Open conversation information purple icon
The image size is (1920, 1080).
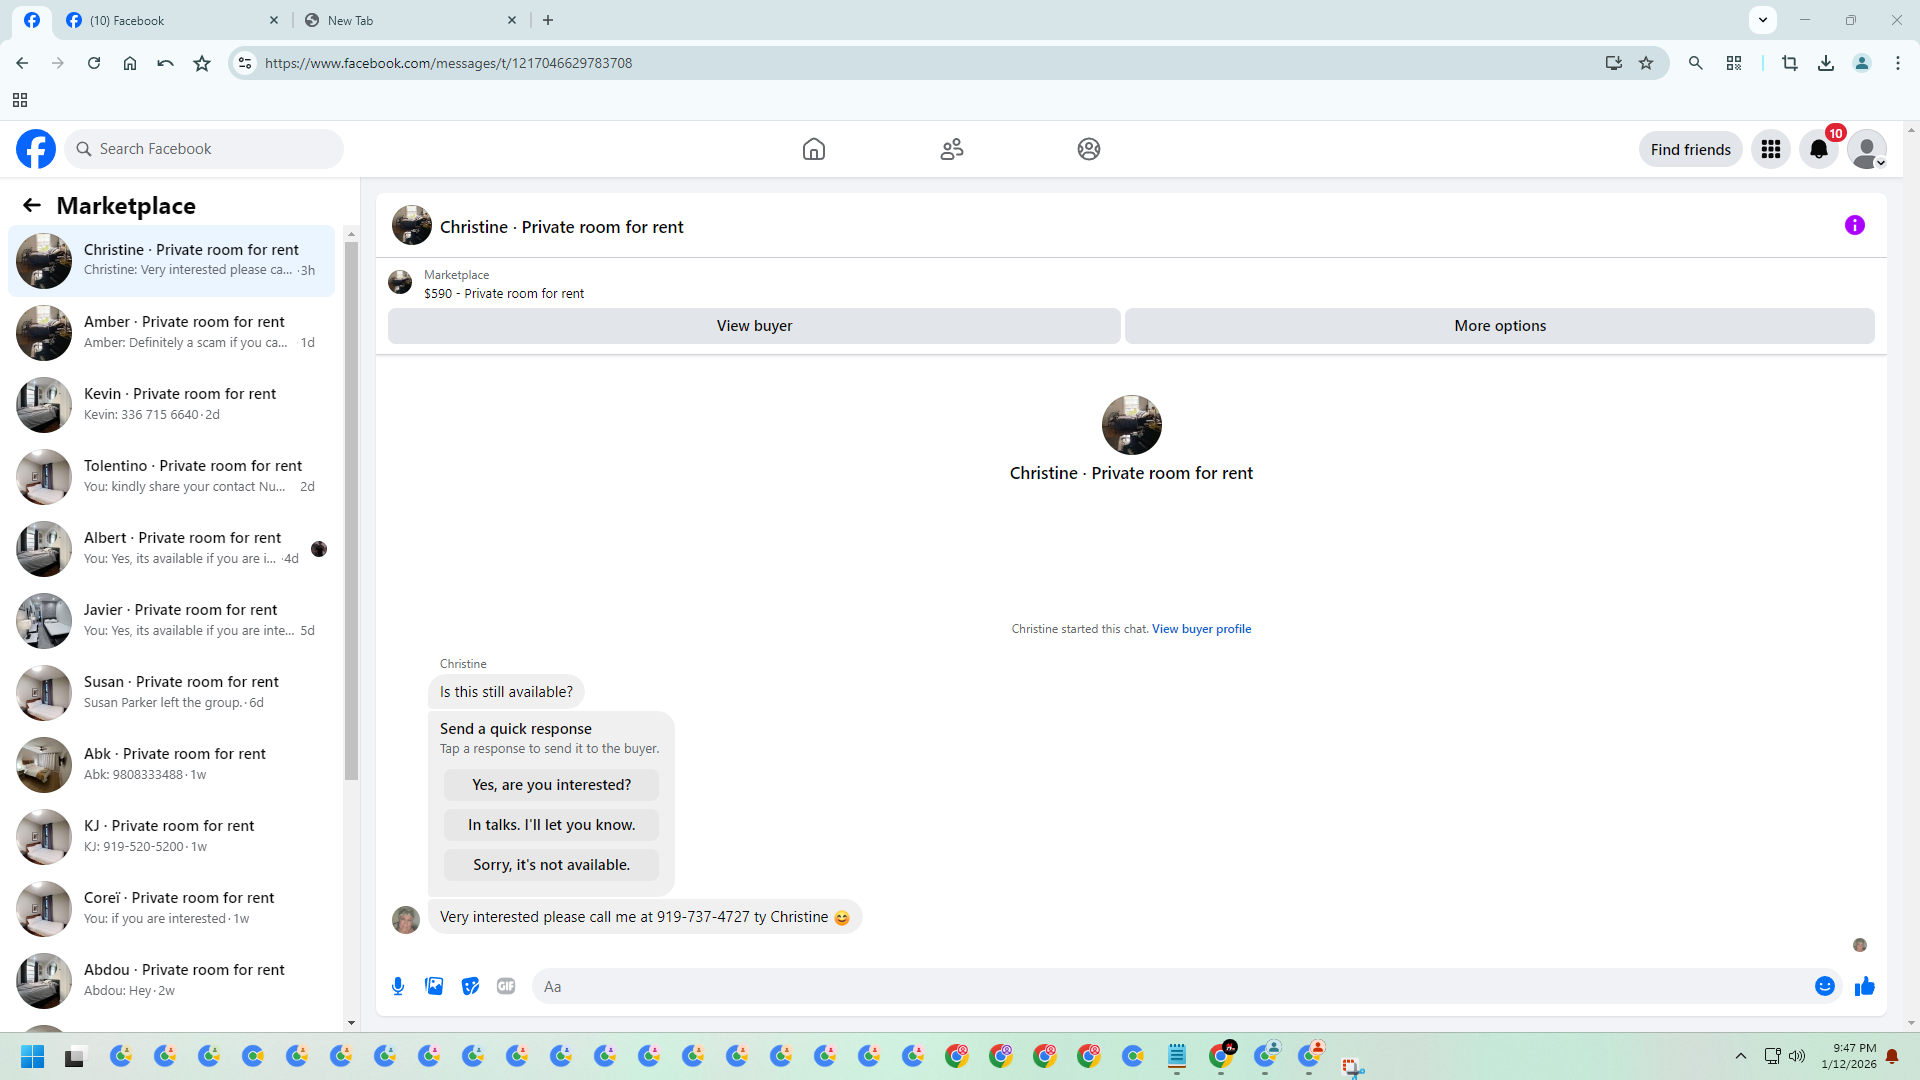click(x=1854, y=225)
